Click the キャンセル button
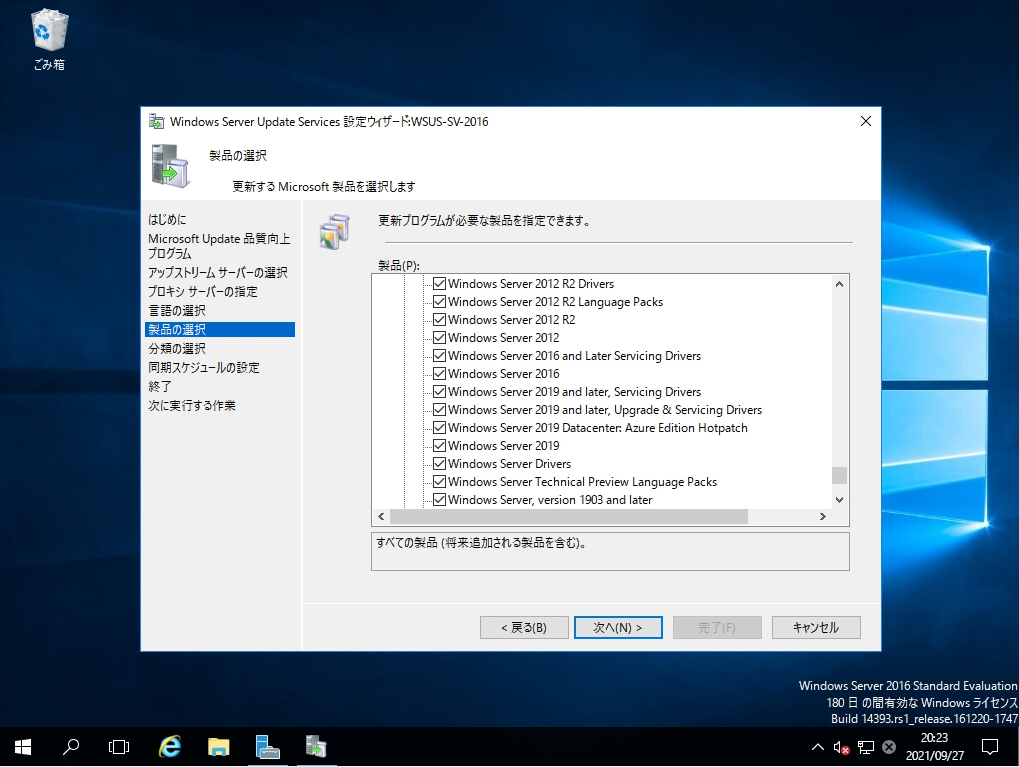This screenshot has width=1019, height=767. (x=816, y=627)
